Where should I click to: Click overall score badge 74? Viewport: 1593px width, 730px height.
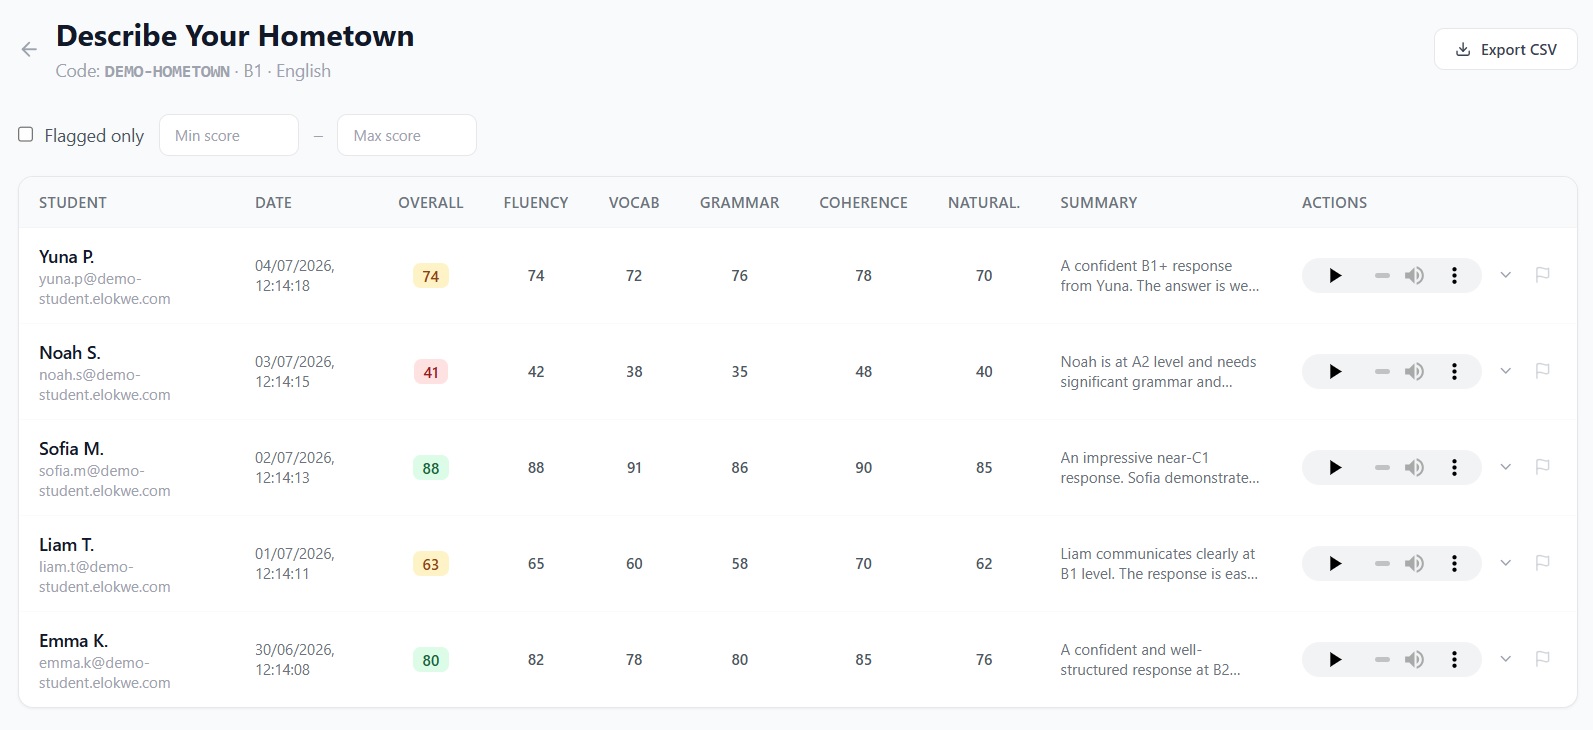coord(431,276)
